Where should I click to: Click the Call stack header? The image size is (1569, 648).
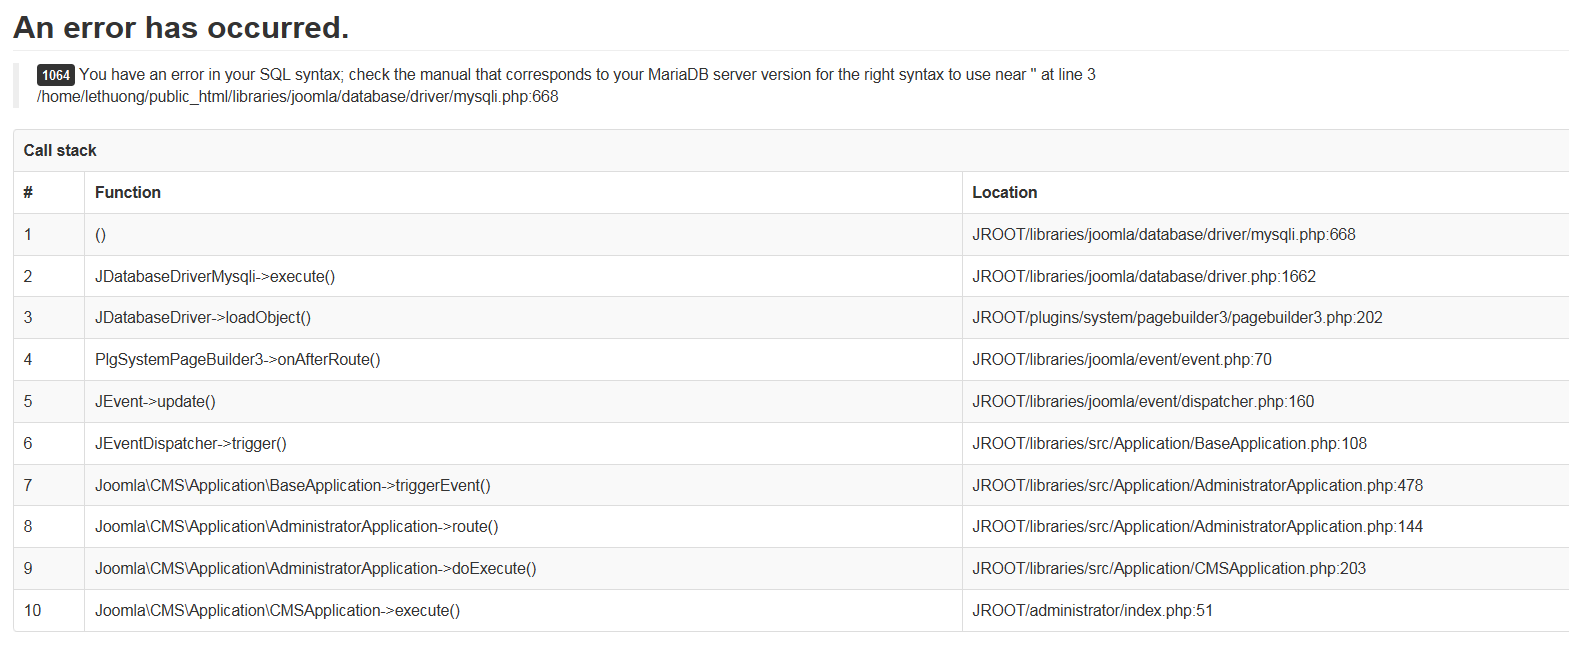pyautogui.click(x=60, y=150)
